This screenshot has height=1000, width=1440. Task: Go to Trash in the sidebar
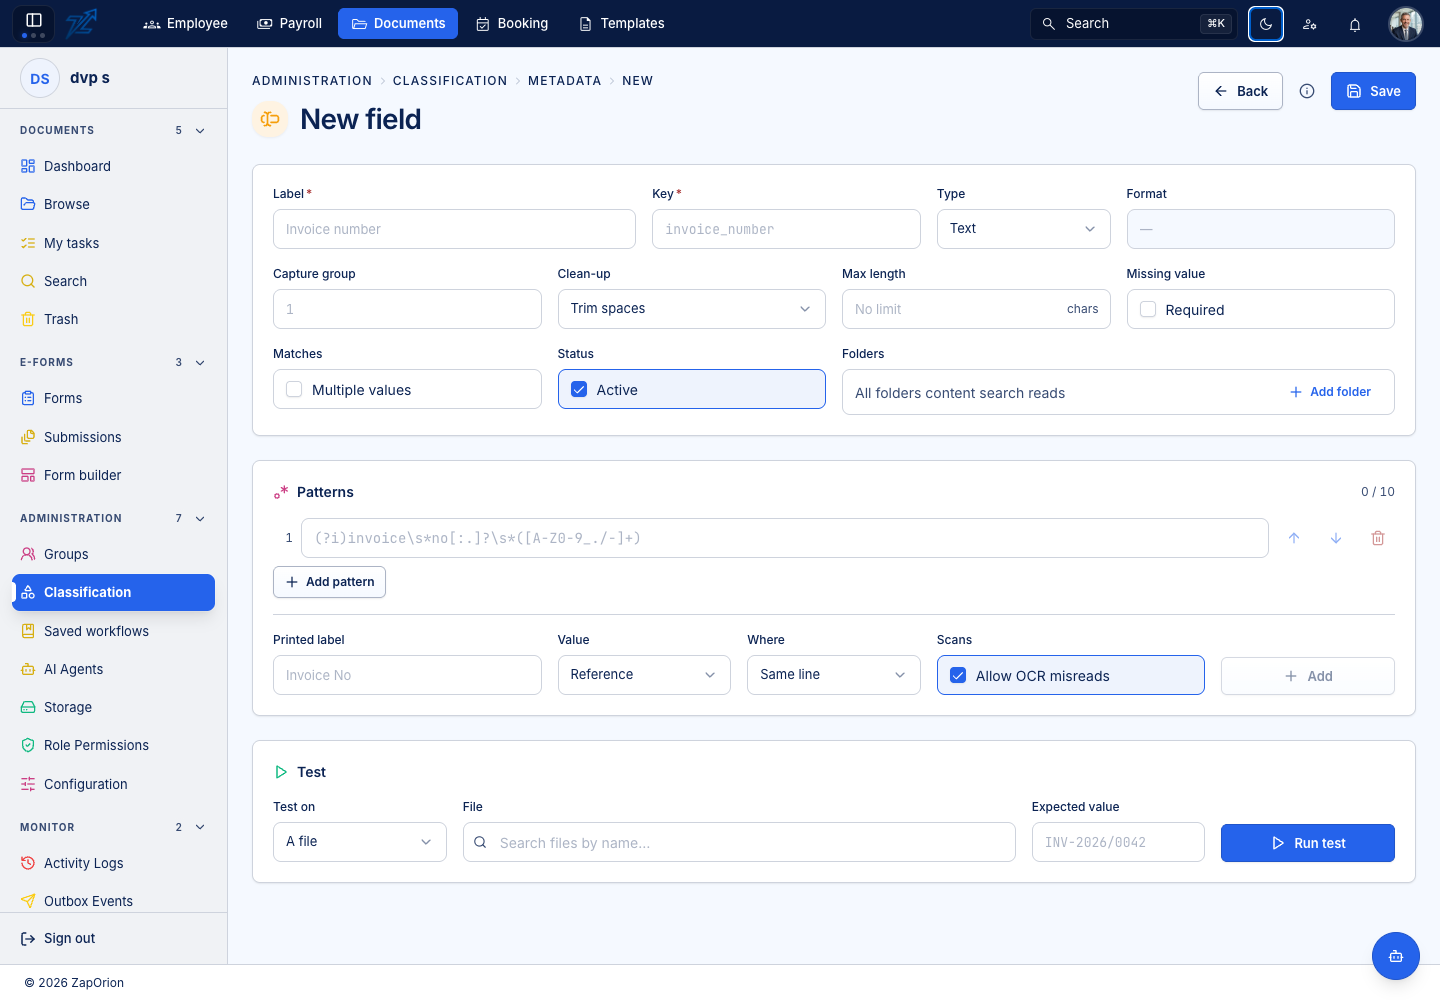pos(114,319)
